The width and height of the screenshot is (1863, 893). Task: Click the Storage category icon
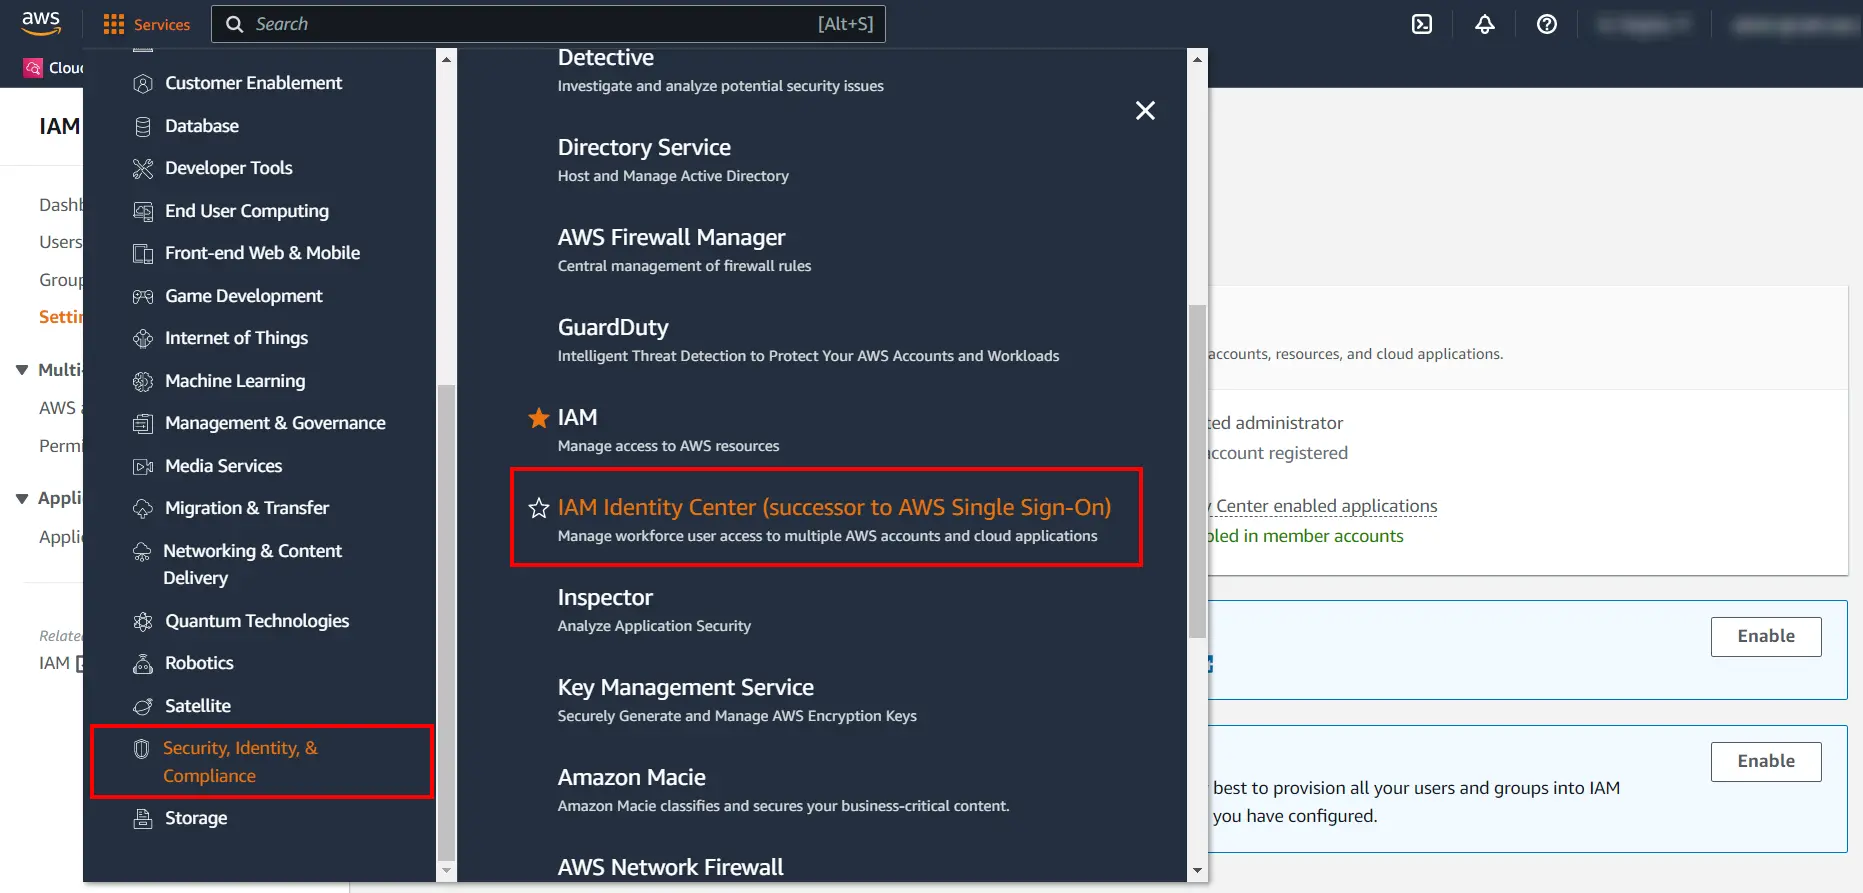point(143,818)
